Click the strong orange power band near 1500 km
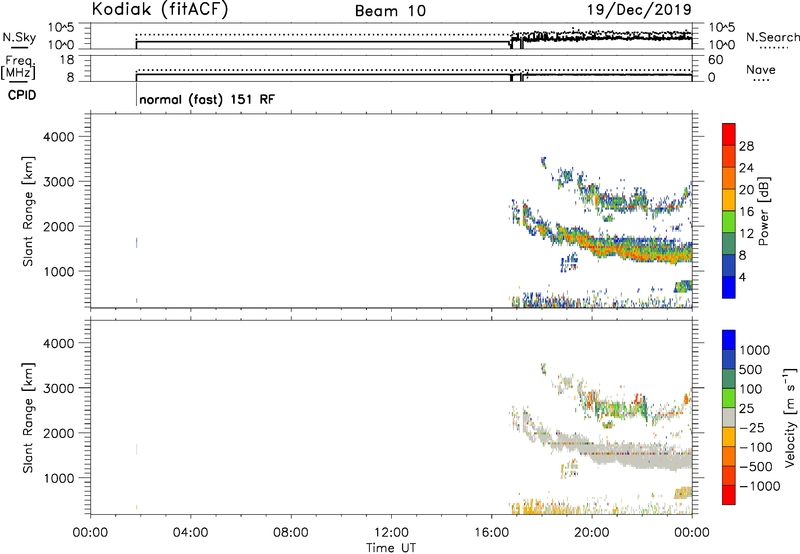 tap(617, 249)
